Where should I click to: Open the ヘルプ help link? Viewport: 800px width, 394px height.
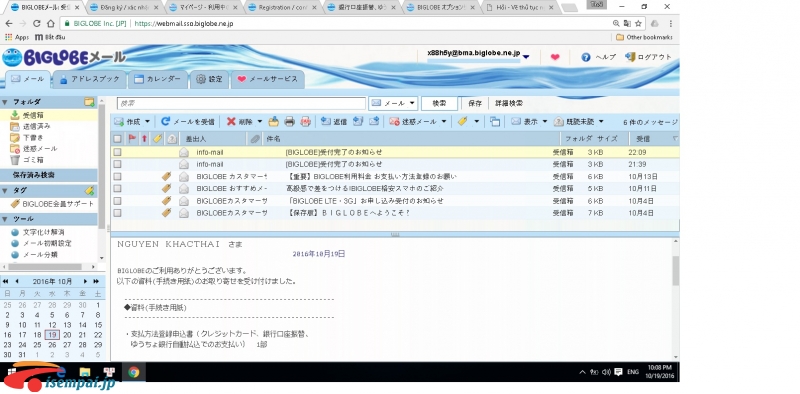click(598, 57)
